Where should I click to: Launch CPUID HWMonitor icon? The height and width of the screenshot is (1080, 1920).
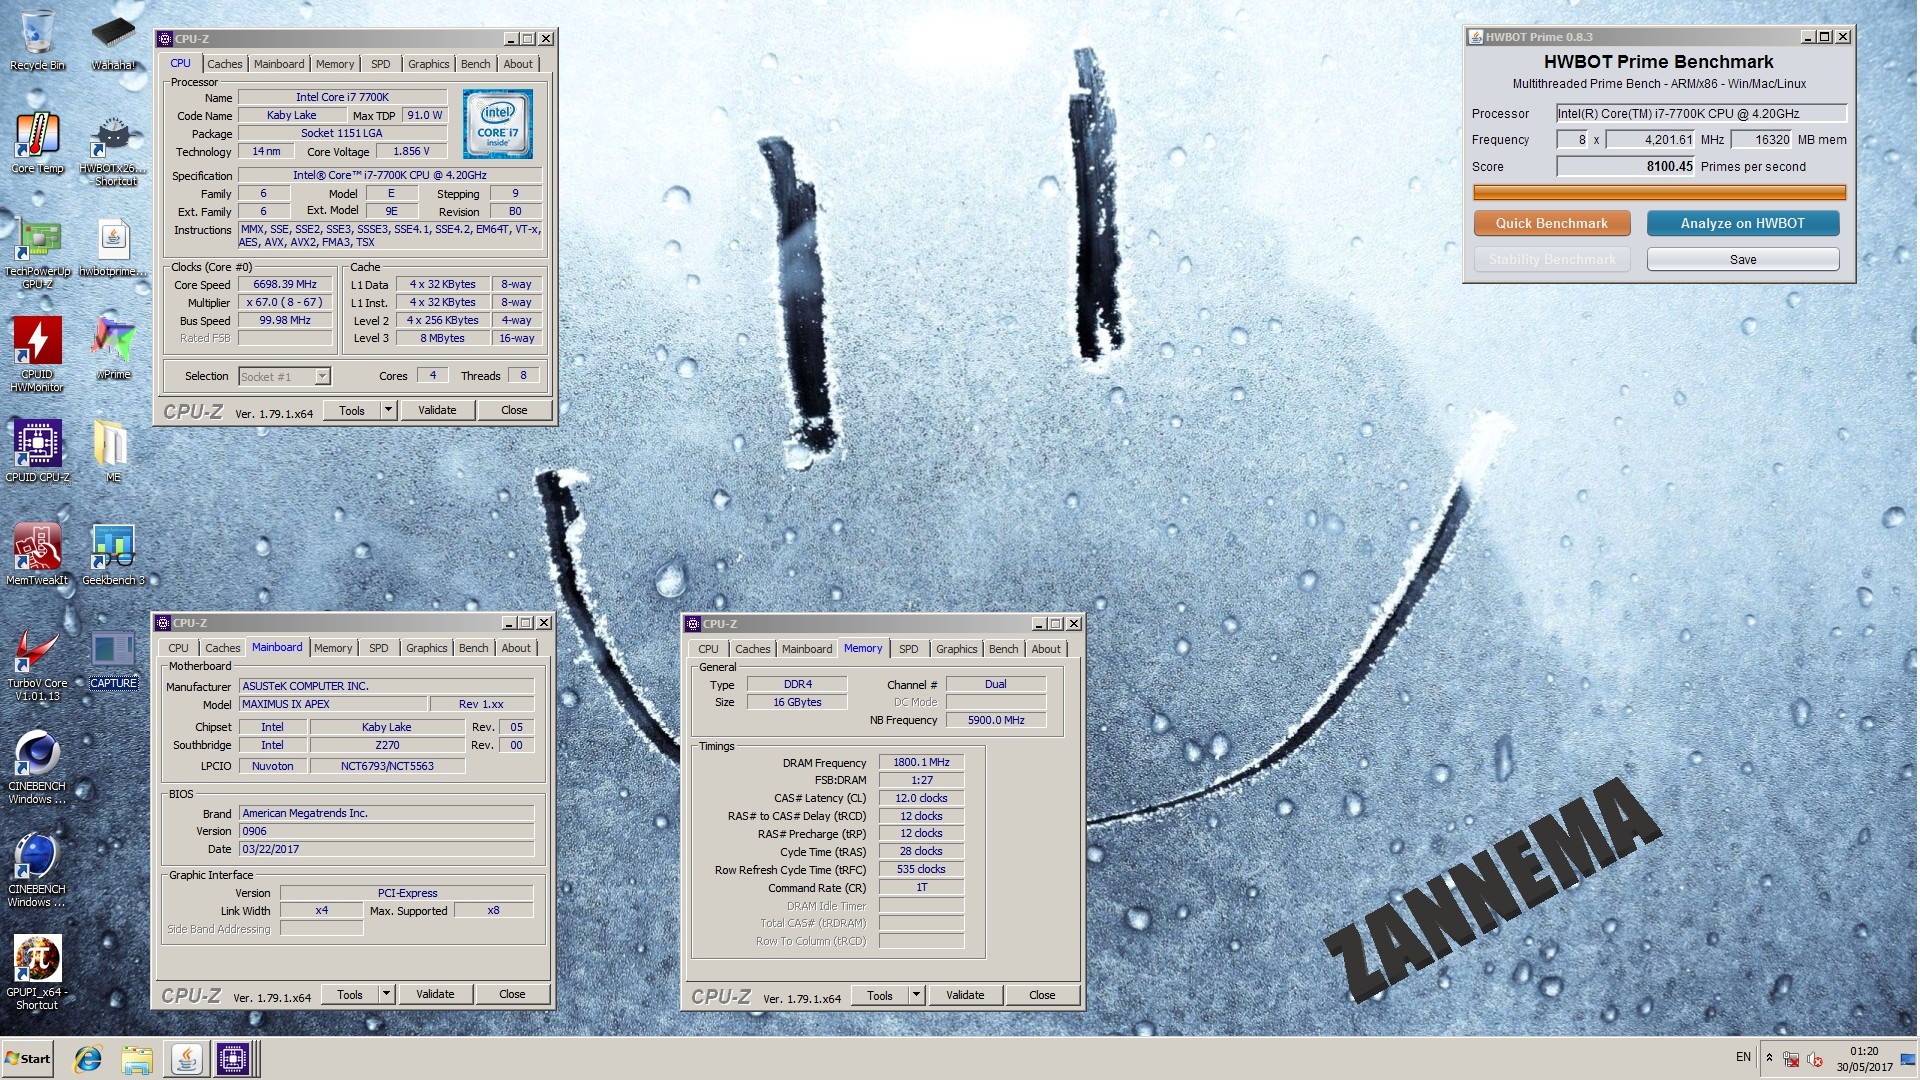point(37,354)
